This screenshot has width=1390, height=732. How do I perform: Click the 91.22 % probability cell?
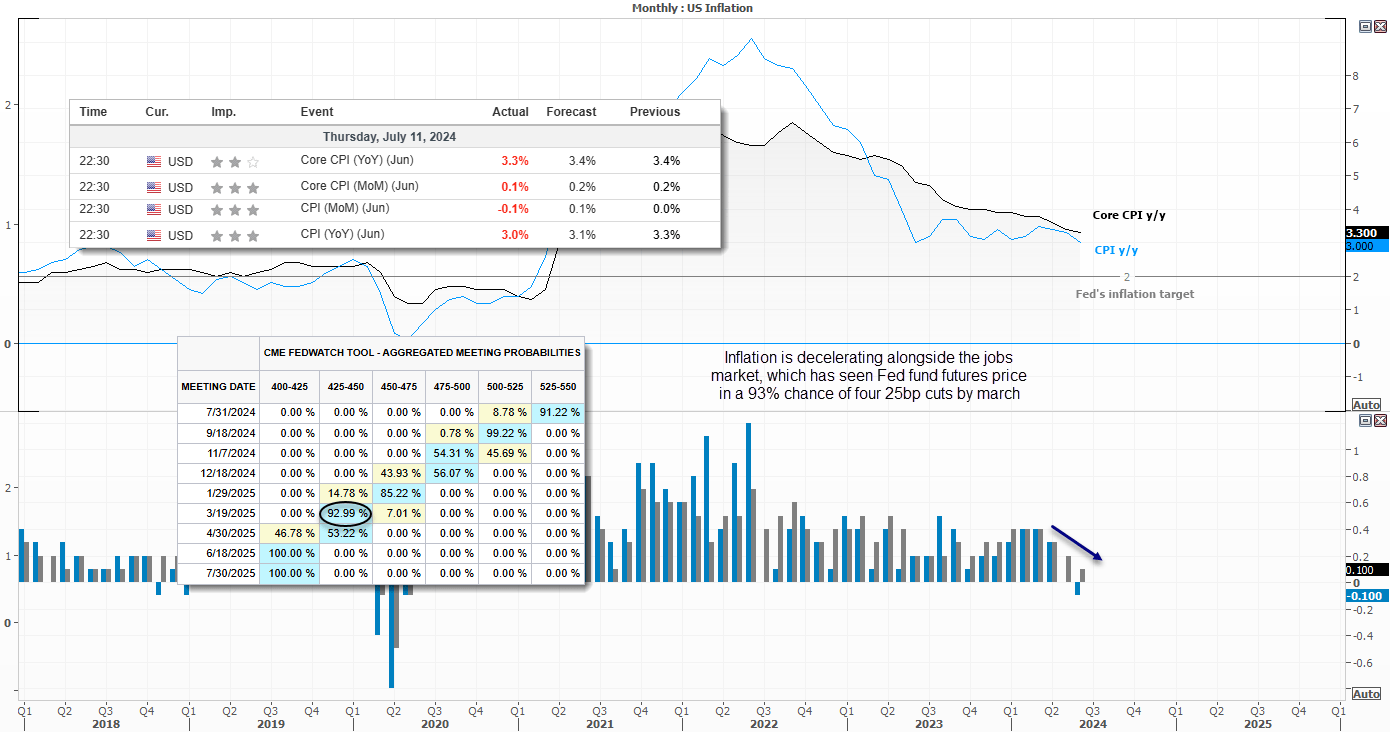(558, 413)
